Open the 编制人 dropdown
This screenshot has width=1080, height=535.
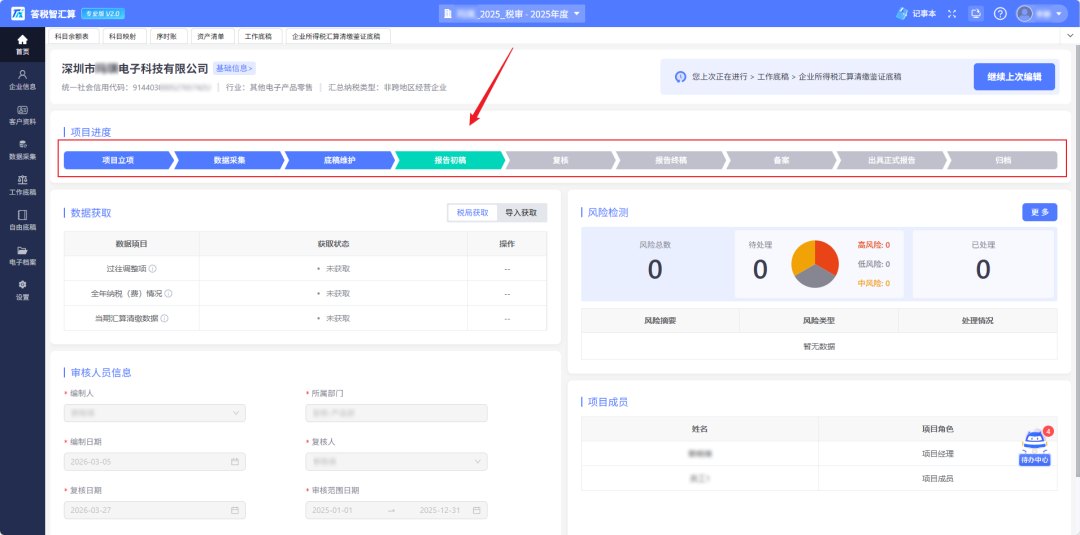pyautogui.click(x=154, y=412)
